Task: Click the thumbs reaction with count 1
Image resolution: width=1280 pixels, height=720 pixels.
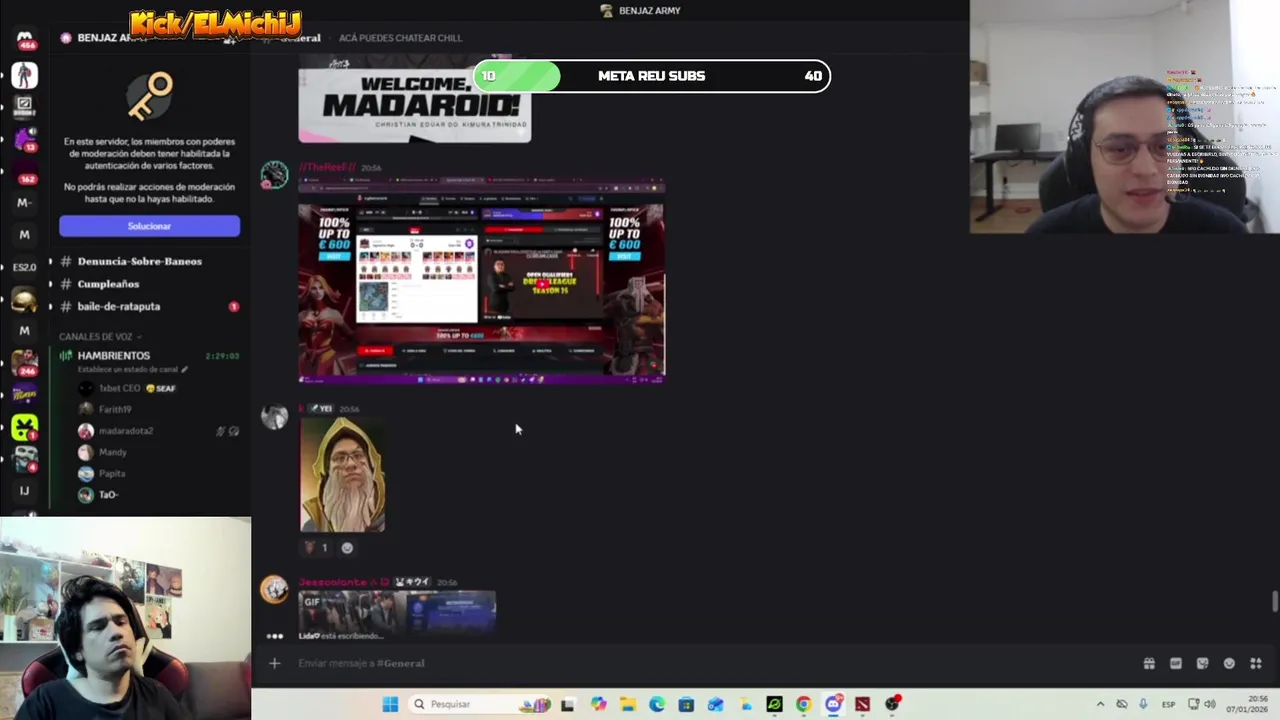Action: point(316,548)
